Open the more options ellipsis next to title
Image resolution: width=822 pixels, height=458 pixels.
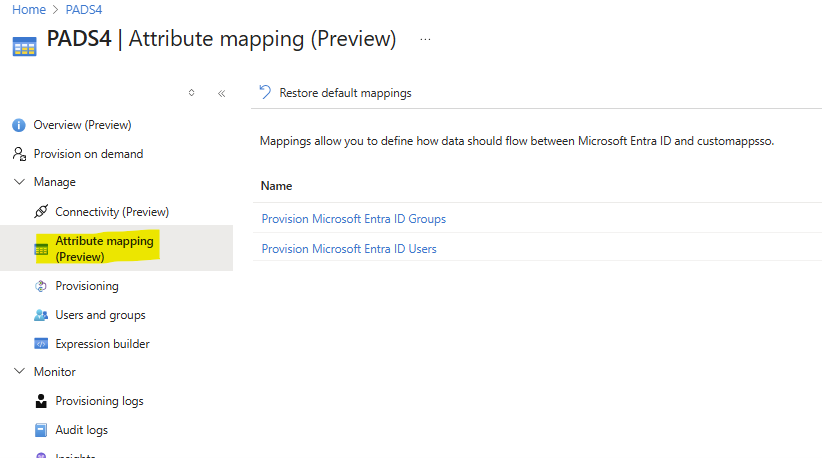tap(425, 39)
